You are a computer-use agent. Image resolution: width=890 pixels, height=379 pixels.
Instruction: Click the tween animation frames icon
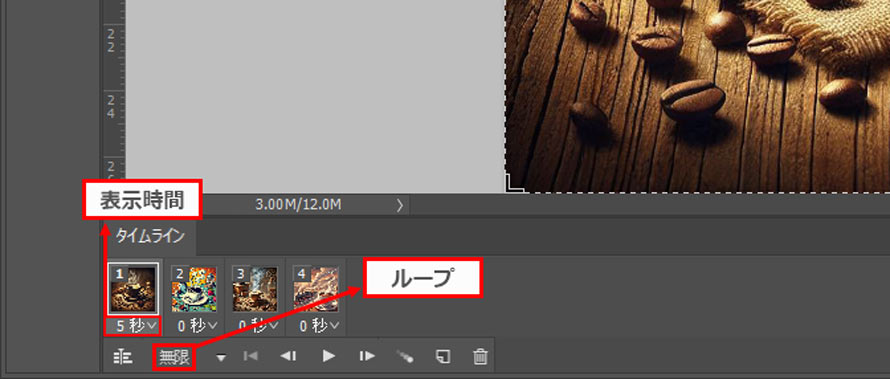[x=405, y=356]
